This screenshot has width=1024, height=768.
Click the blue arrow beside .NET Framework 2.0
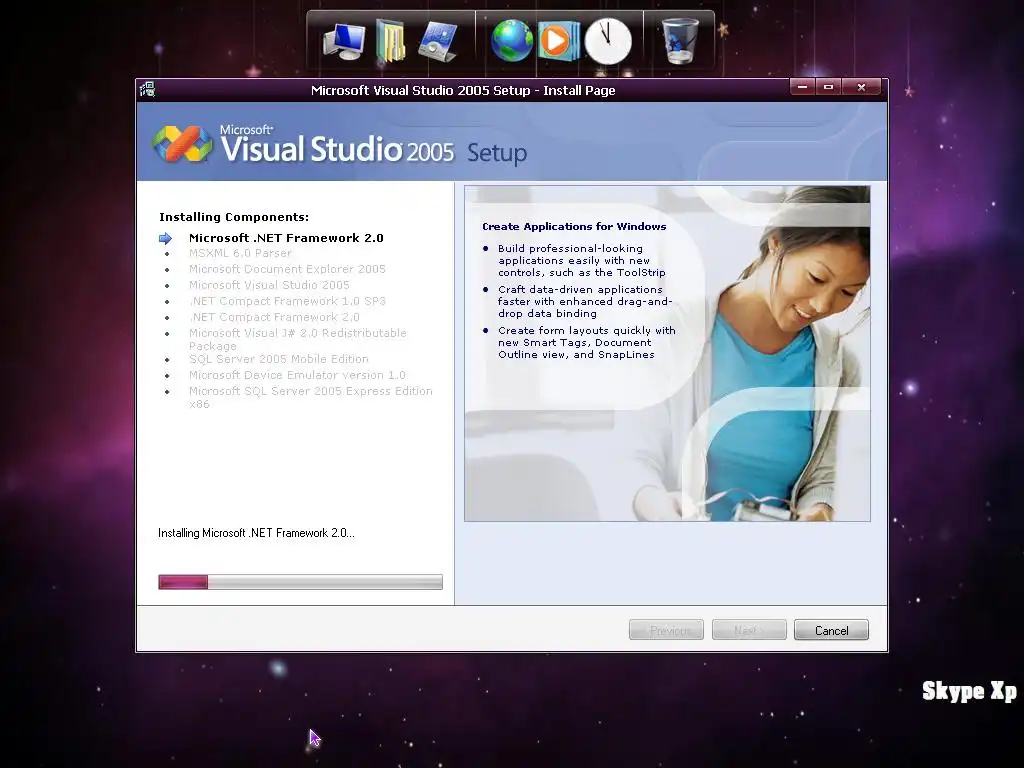(165, 238)
